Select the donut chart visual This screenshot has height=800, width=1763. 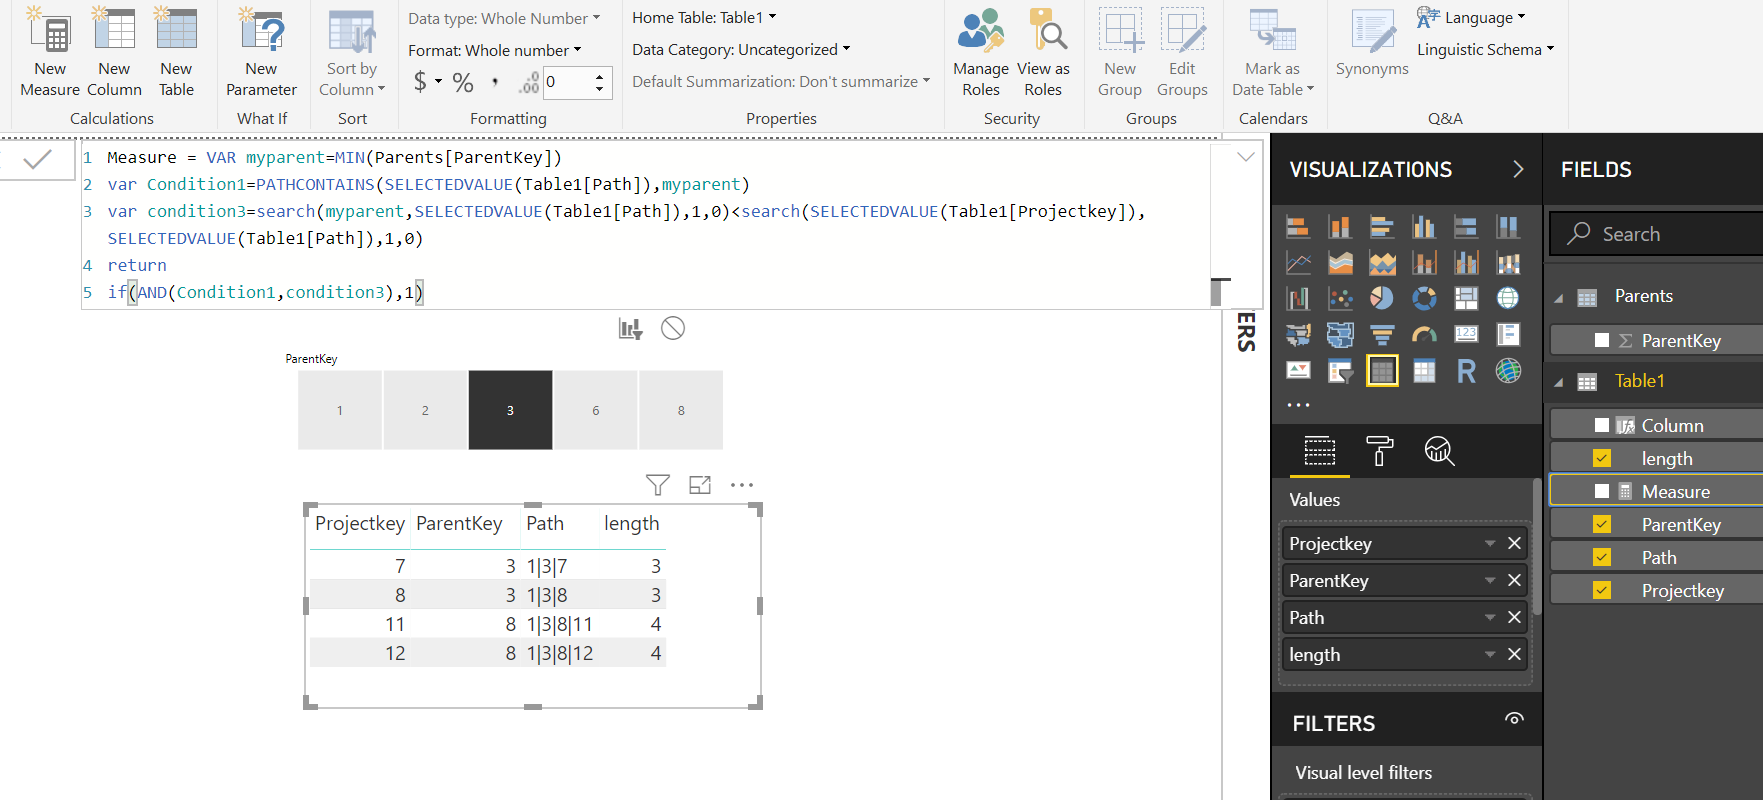coord(1424,298)
